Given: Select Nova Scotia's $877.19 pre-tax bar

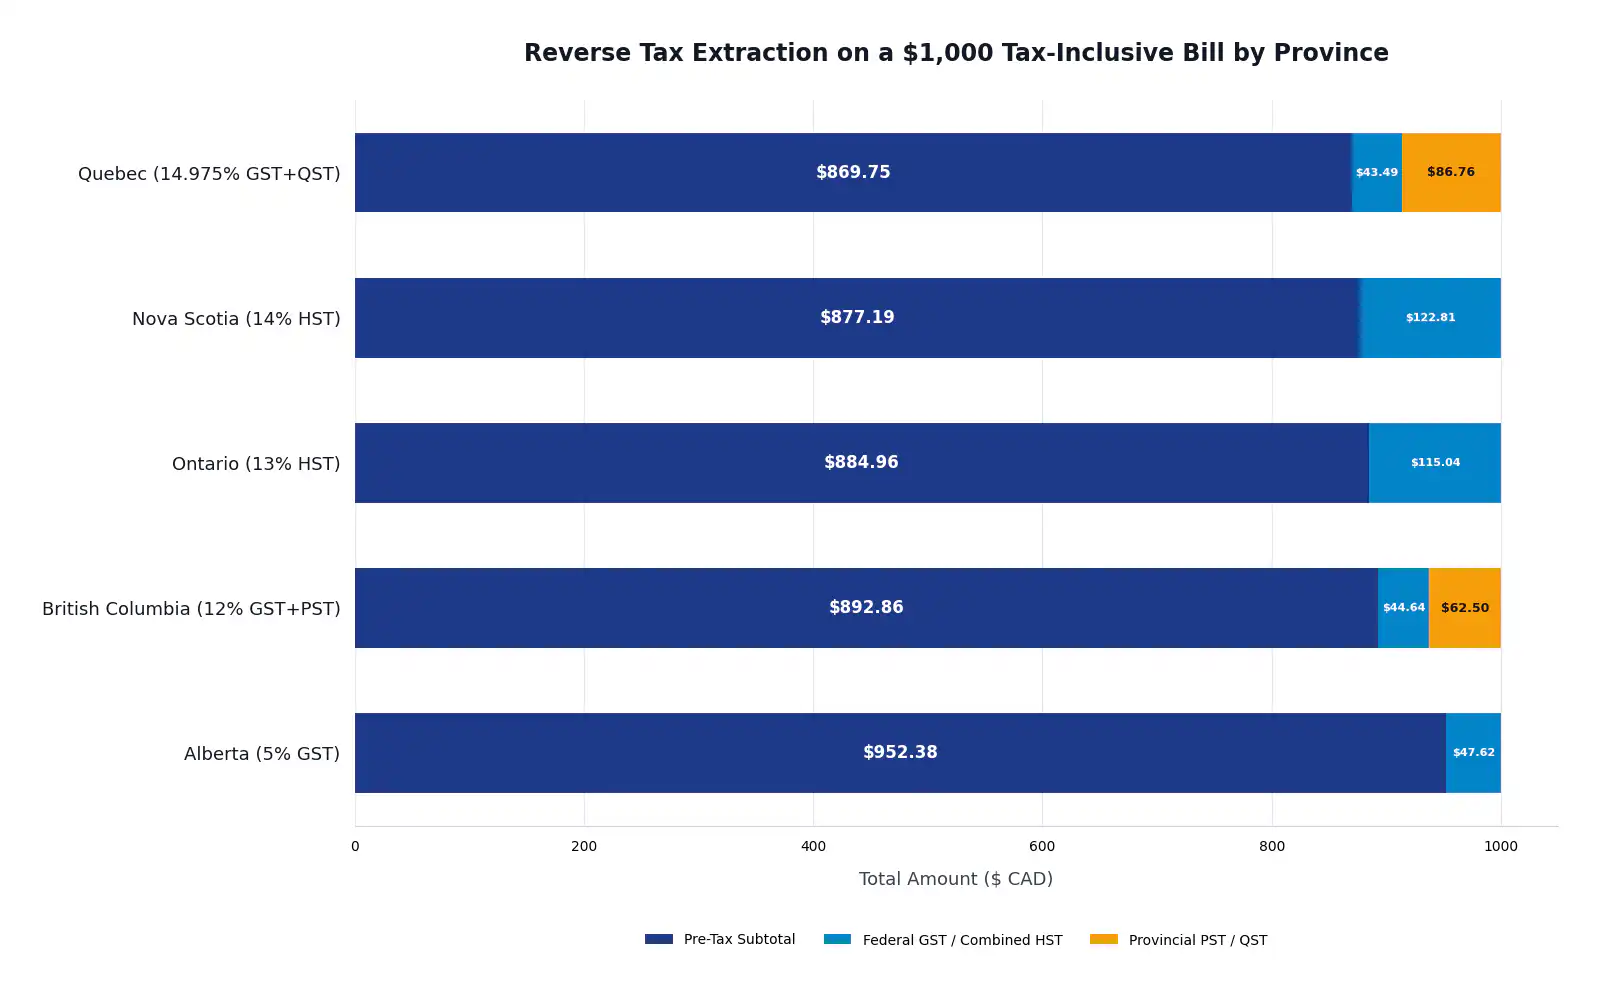Looking at the screenshot, I should tap(857, 317).
